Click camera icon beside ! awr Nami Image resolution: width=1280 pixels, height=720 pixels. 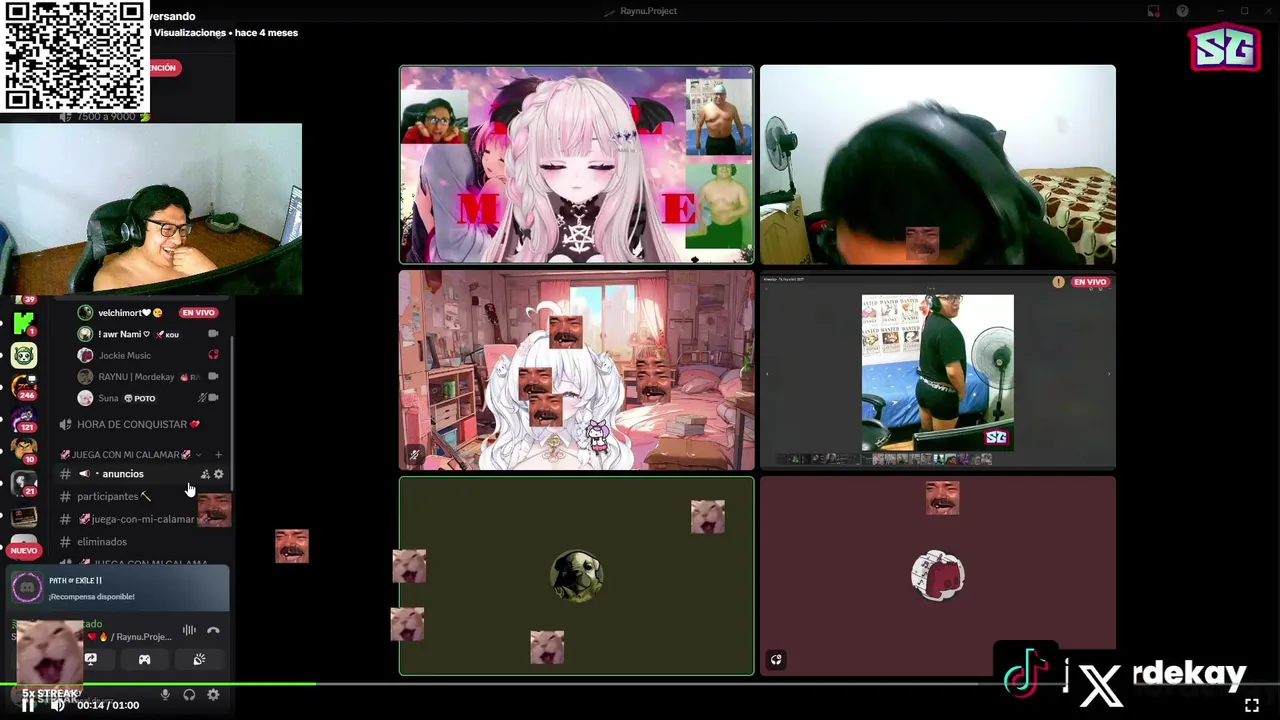(x=213, y=334)
